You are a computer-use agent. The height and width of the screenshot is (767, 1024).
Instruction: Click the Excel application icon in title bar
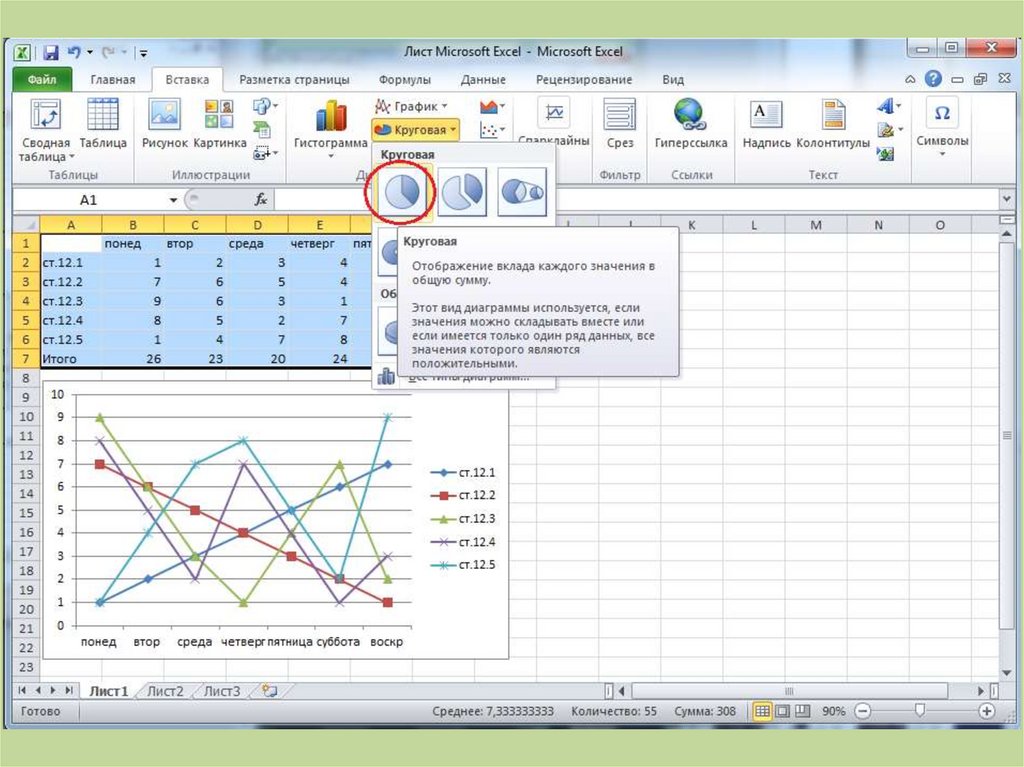pyautogui.click(x=23, y=53)
